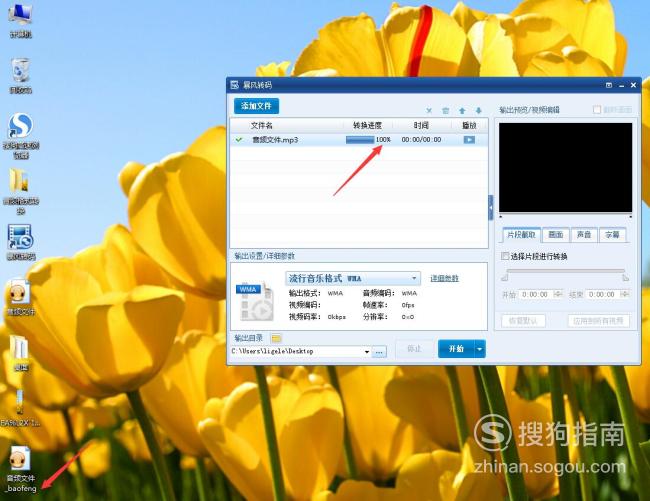The height and width of the screenshot is (501, 650).
Task: Minimize the 暴风转码 window
Action: point(621,85)
